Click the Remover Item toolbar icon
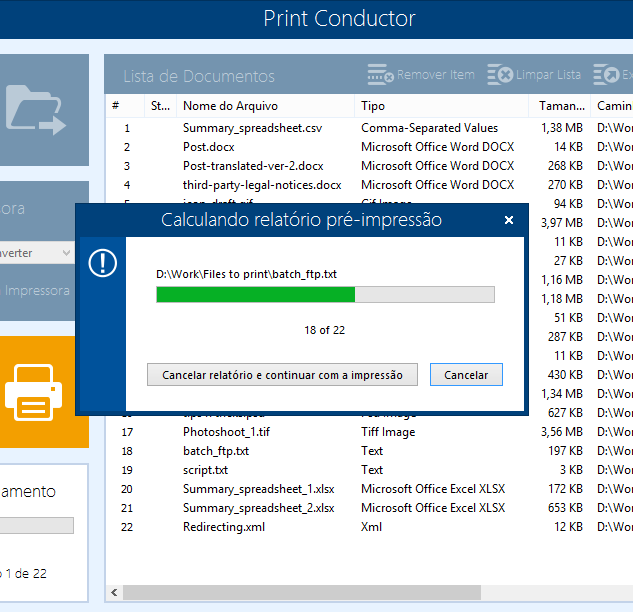633x612 pixels. point(380,75)
